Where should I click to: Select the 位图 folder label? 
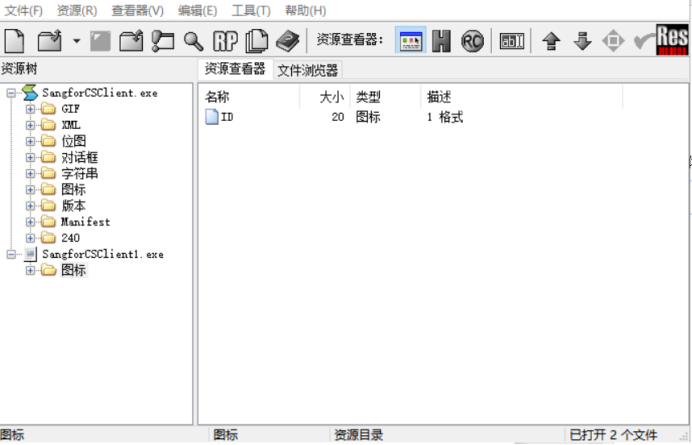click(74, 141)
